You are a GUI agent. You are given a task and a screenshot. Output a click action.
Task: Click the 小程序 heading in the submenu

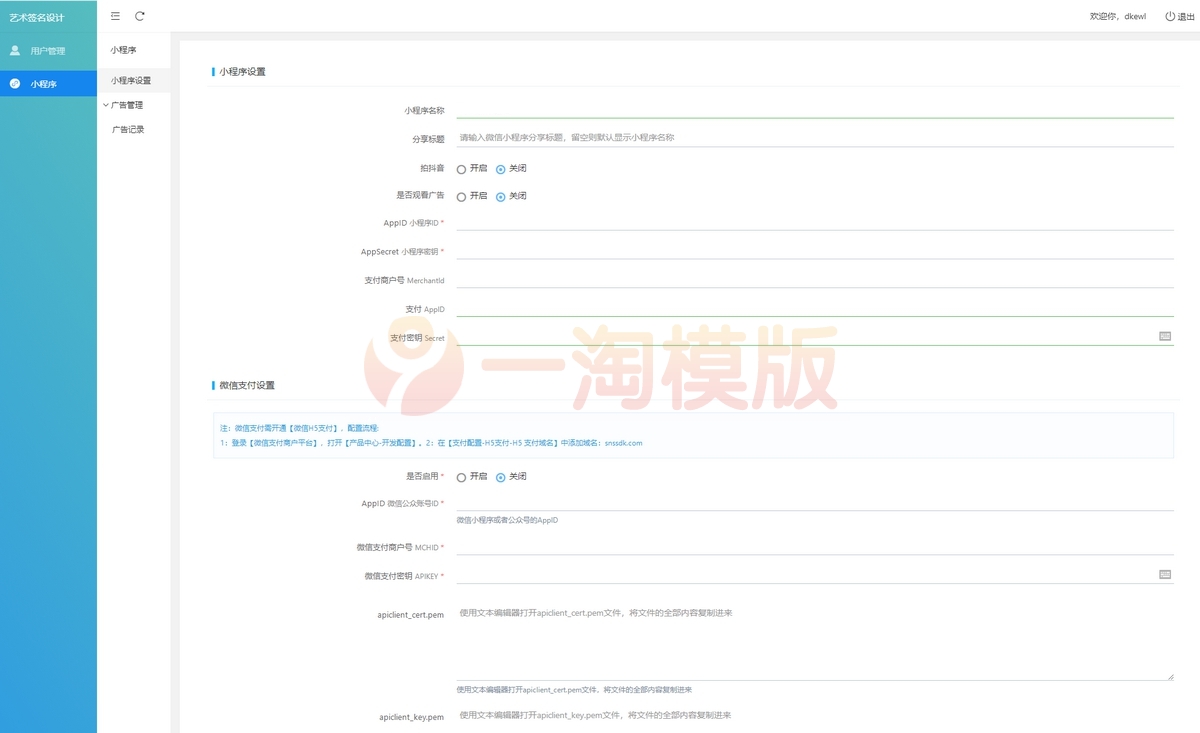pyautogui.click(x=124, y=50)
